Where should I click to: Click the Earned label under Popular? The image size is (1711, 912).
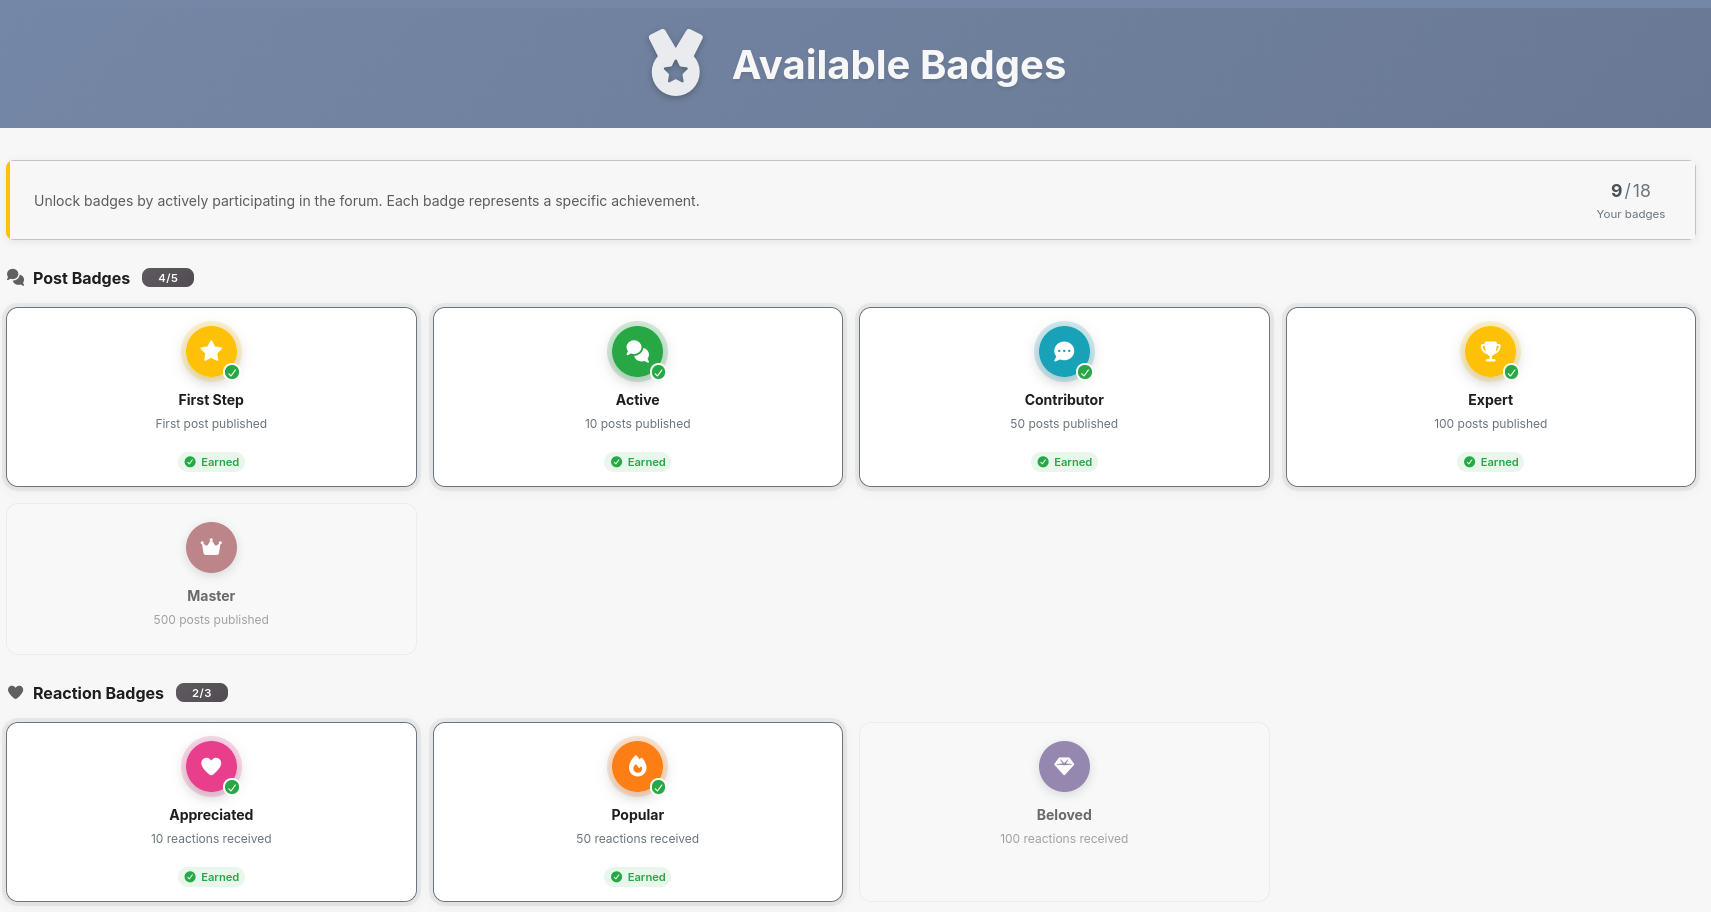coord(638,877)
